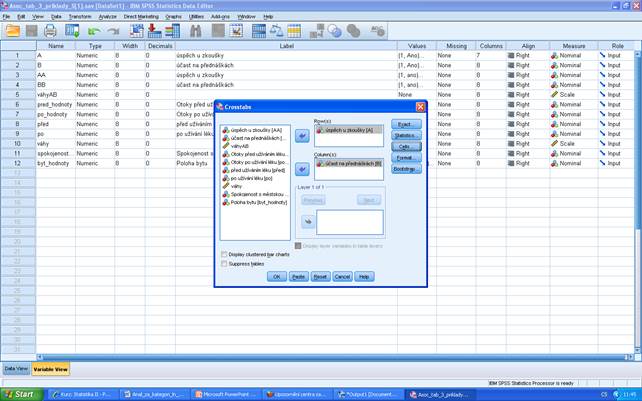This screenshot has width=642, height=401.
Task: Click the Value labels toolbar icon
Action: (317, 31)
